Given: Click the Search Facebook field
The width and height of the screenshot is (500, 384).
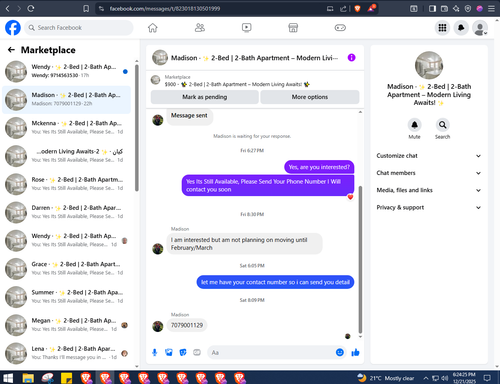Looking at the screenshot, I should coord(79,28).
